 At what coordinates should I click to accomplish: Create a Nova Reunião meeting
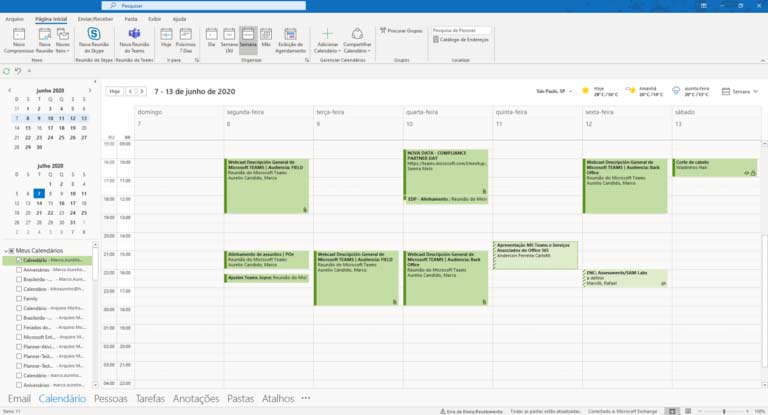[x=44, y=40]
